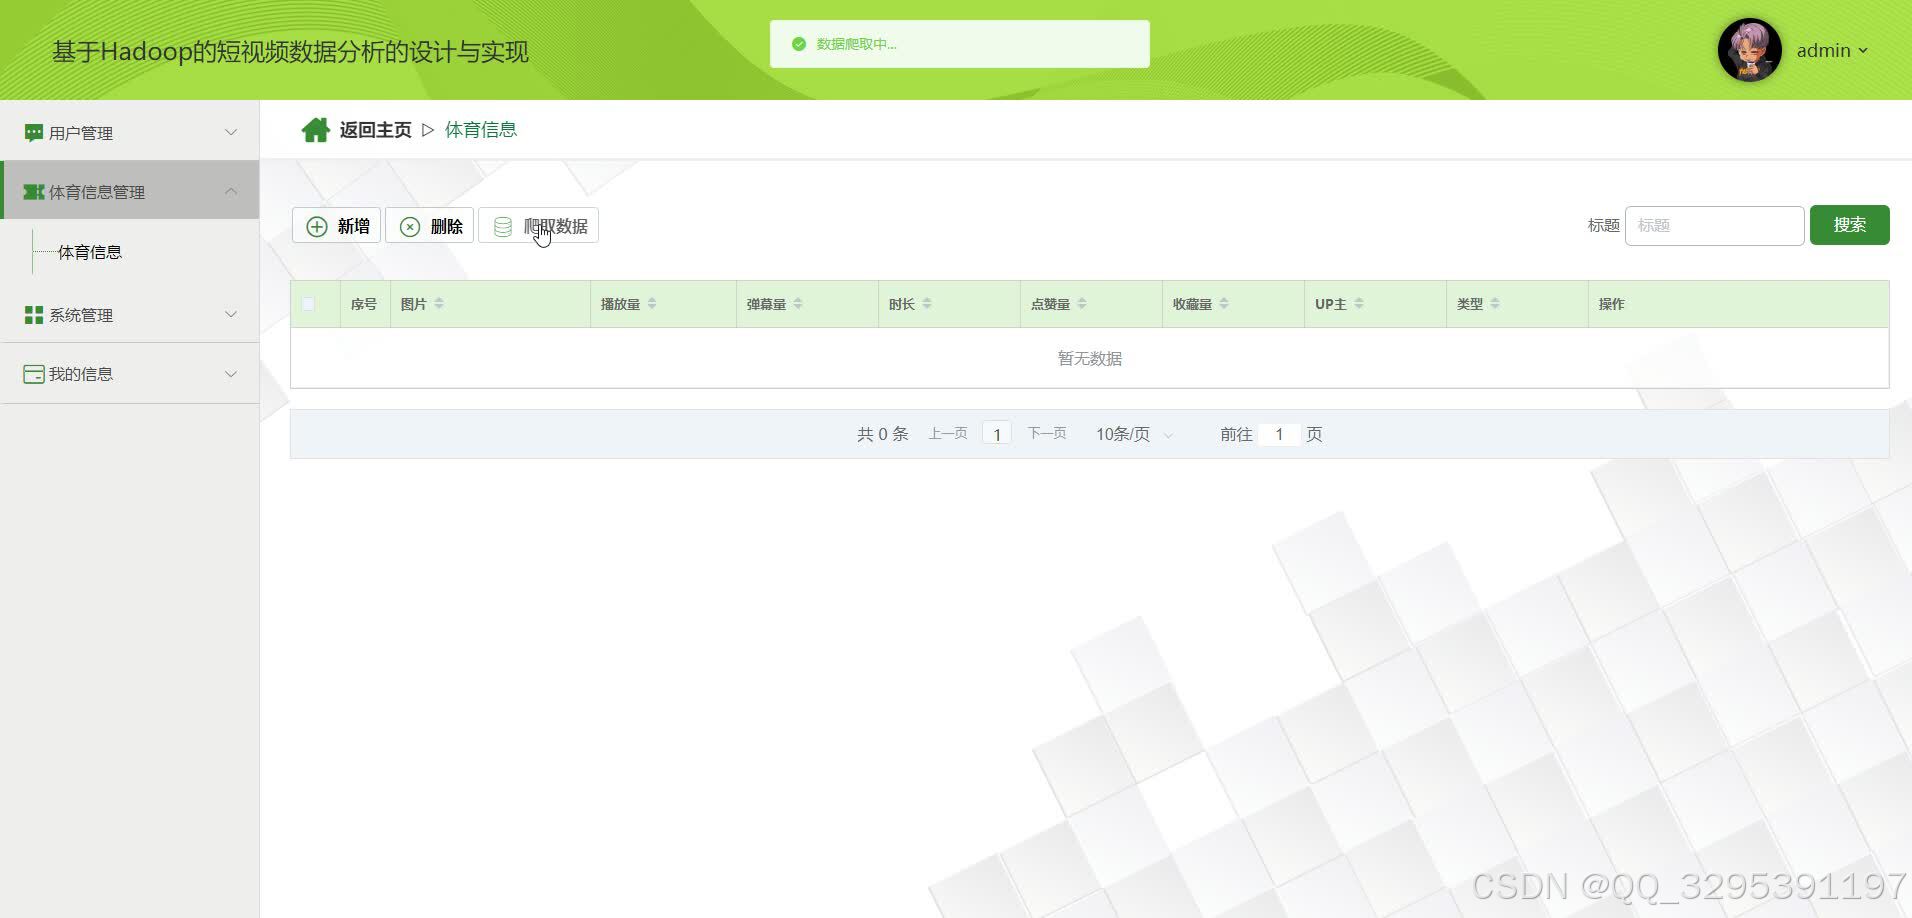
Task: Click the 暂无数据 empty table text
Action: click(1090, 358)
